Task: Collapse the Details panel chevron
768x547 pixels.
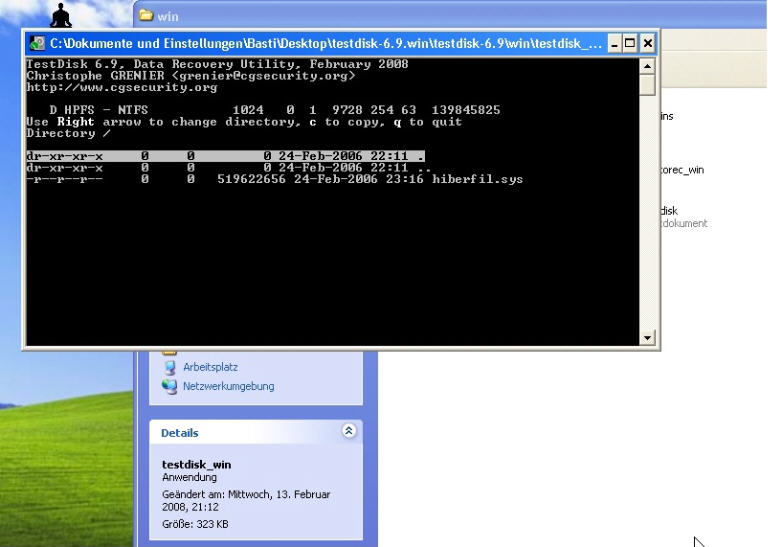Action: (349, 431)
